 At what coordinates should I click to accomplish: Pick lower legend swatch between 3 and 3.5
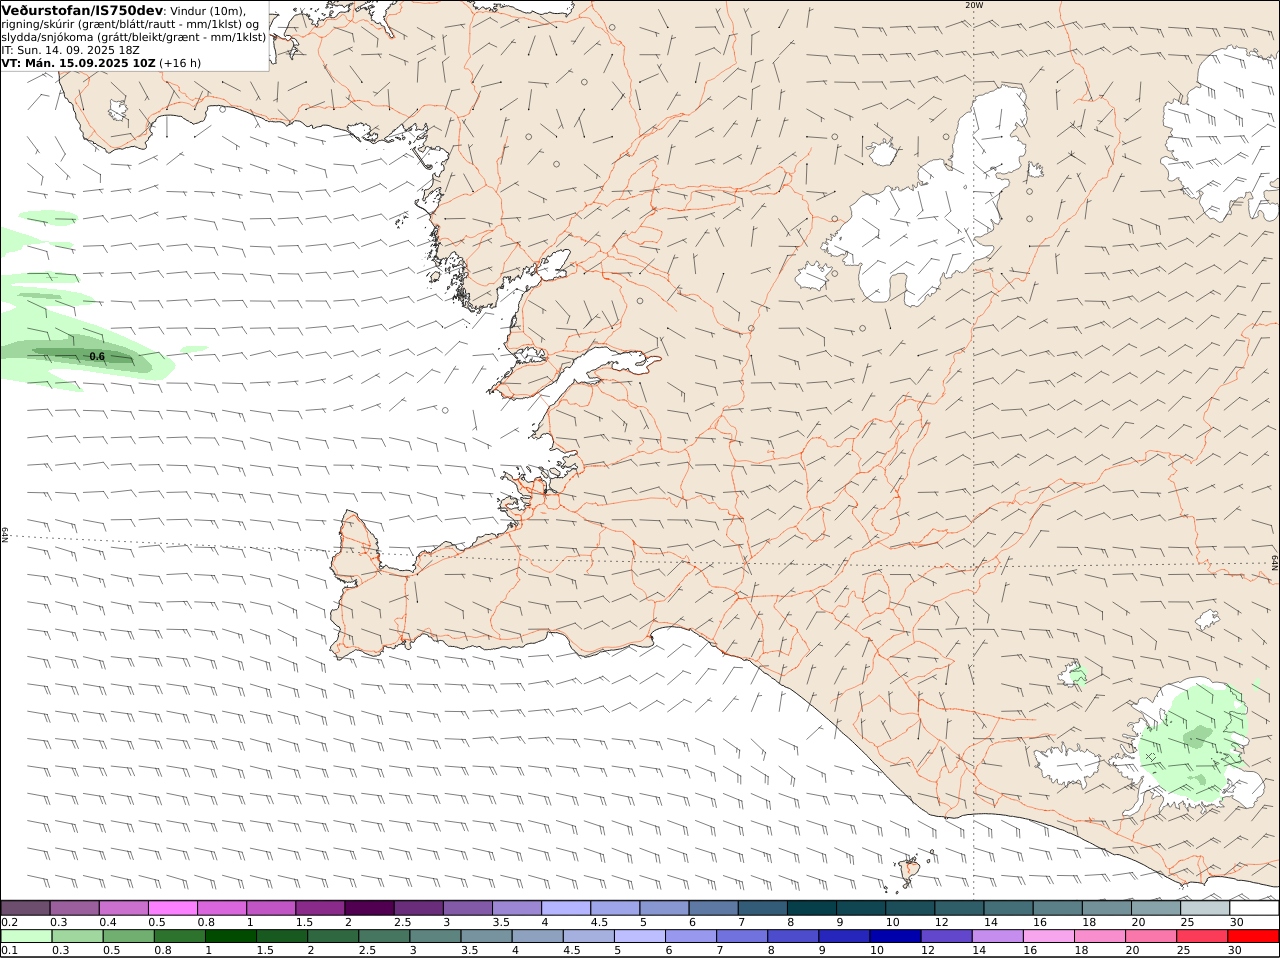[x=434, y=936]
